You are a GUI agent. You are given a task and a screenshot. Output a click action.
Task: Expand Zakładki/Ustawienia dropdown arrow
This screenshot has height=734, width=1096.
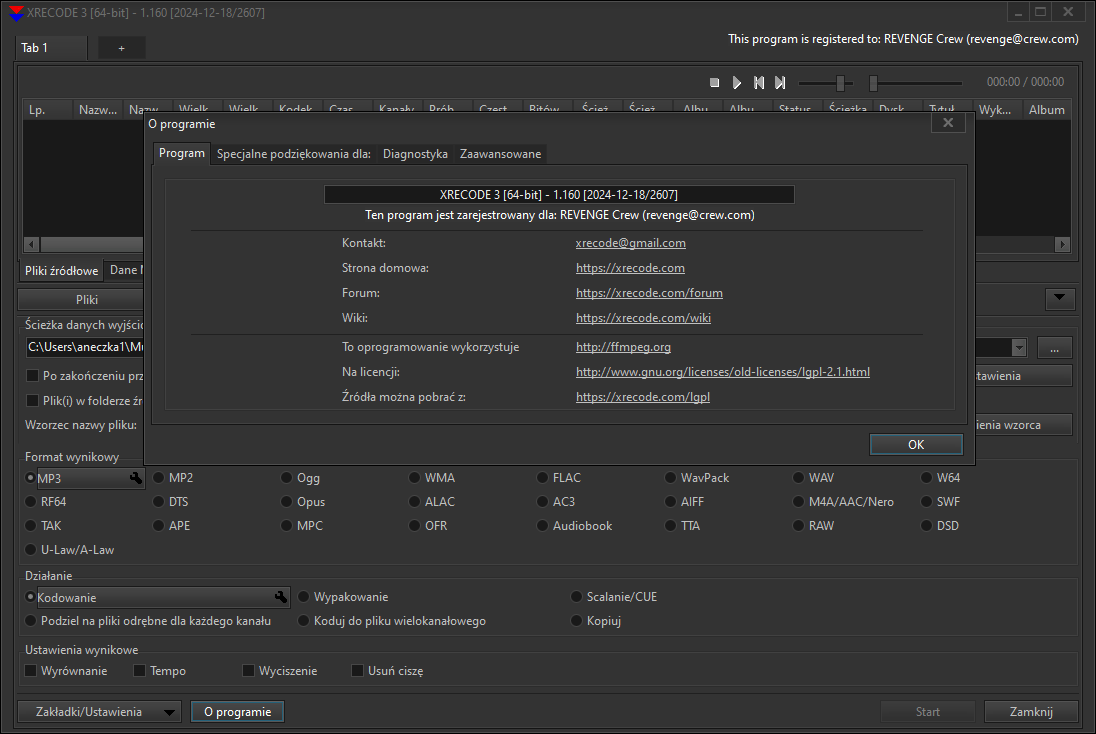[169, 712]
